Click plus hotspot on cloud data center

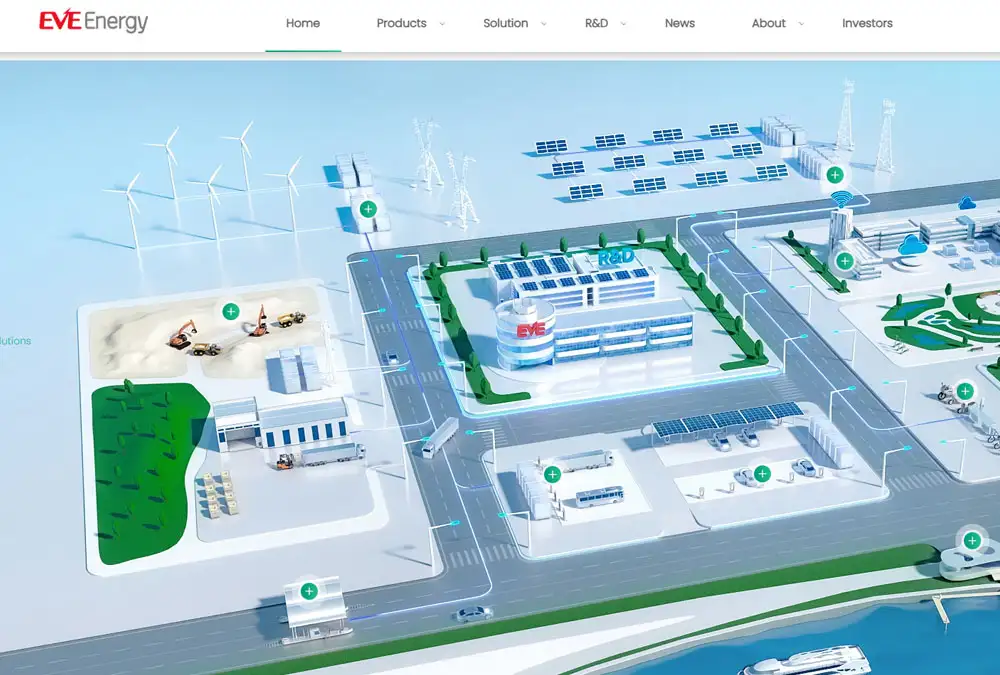pos(844,260)
